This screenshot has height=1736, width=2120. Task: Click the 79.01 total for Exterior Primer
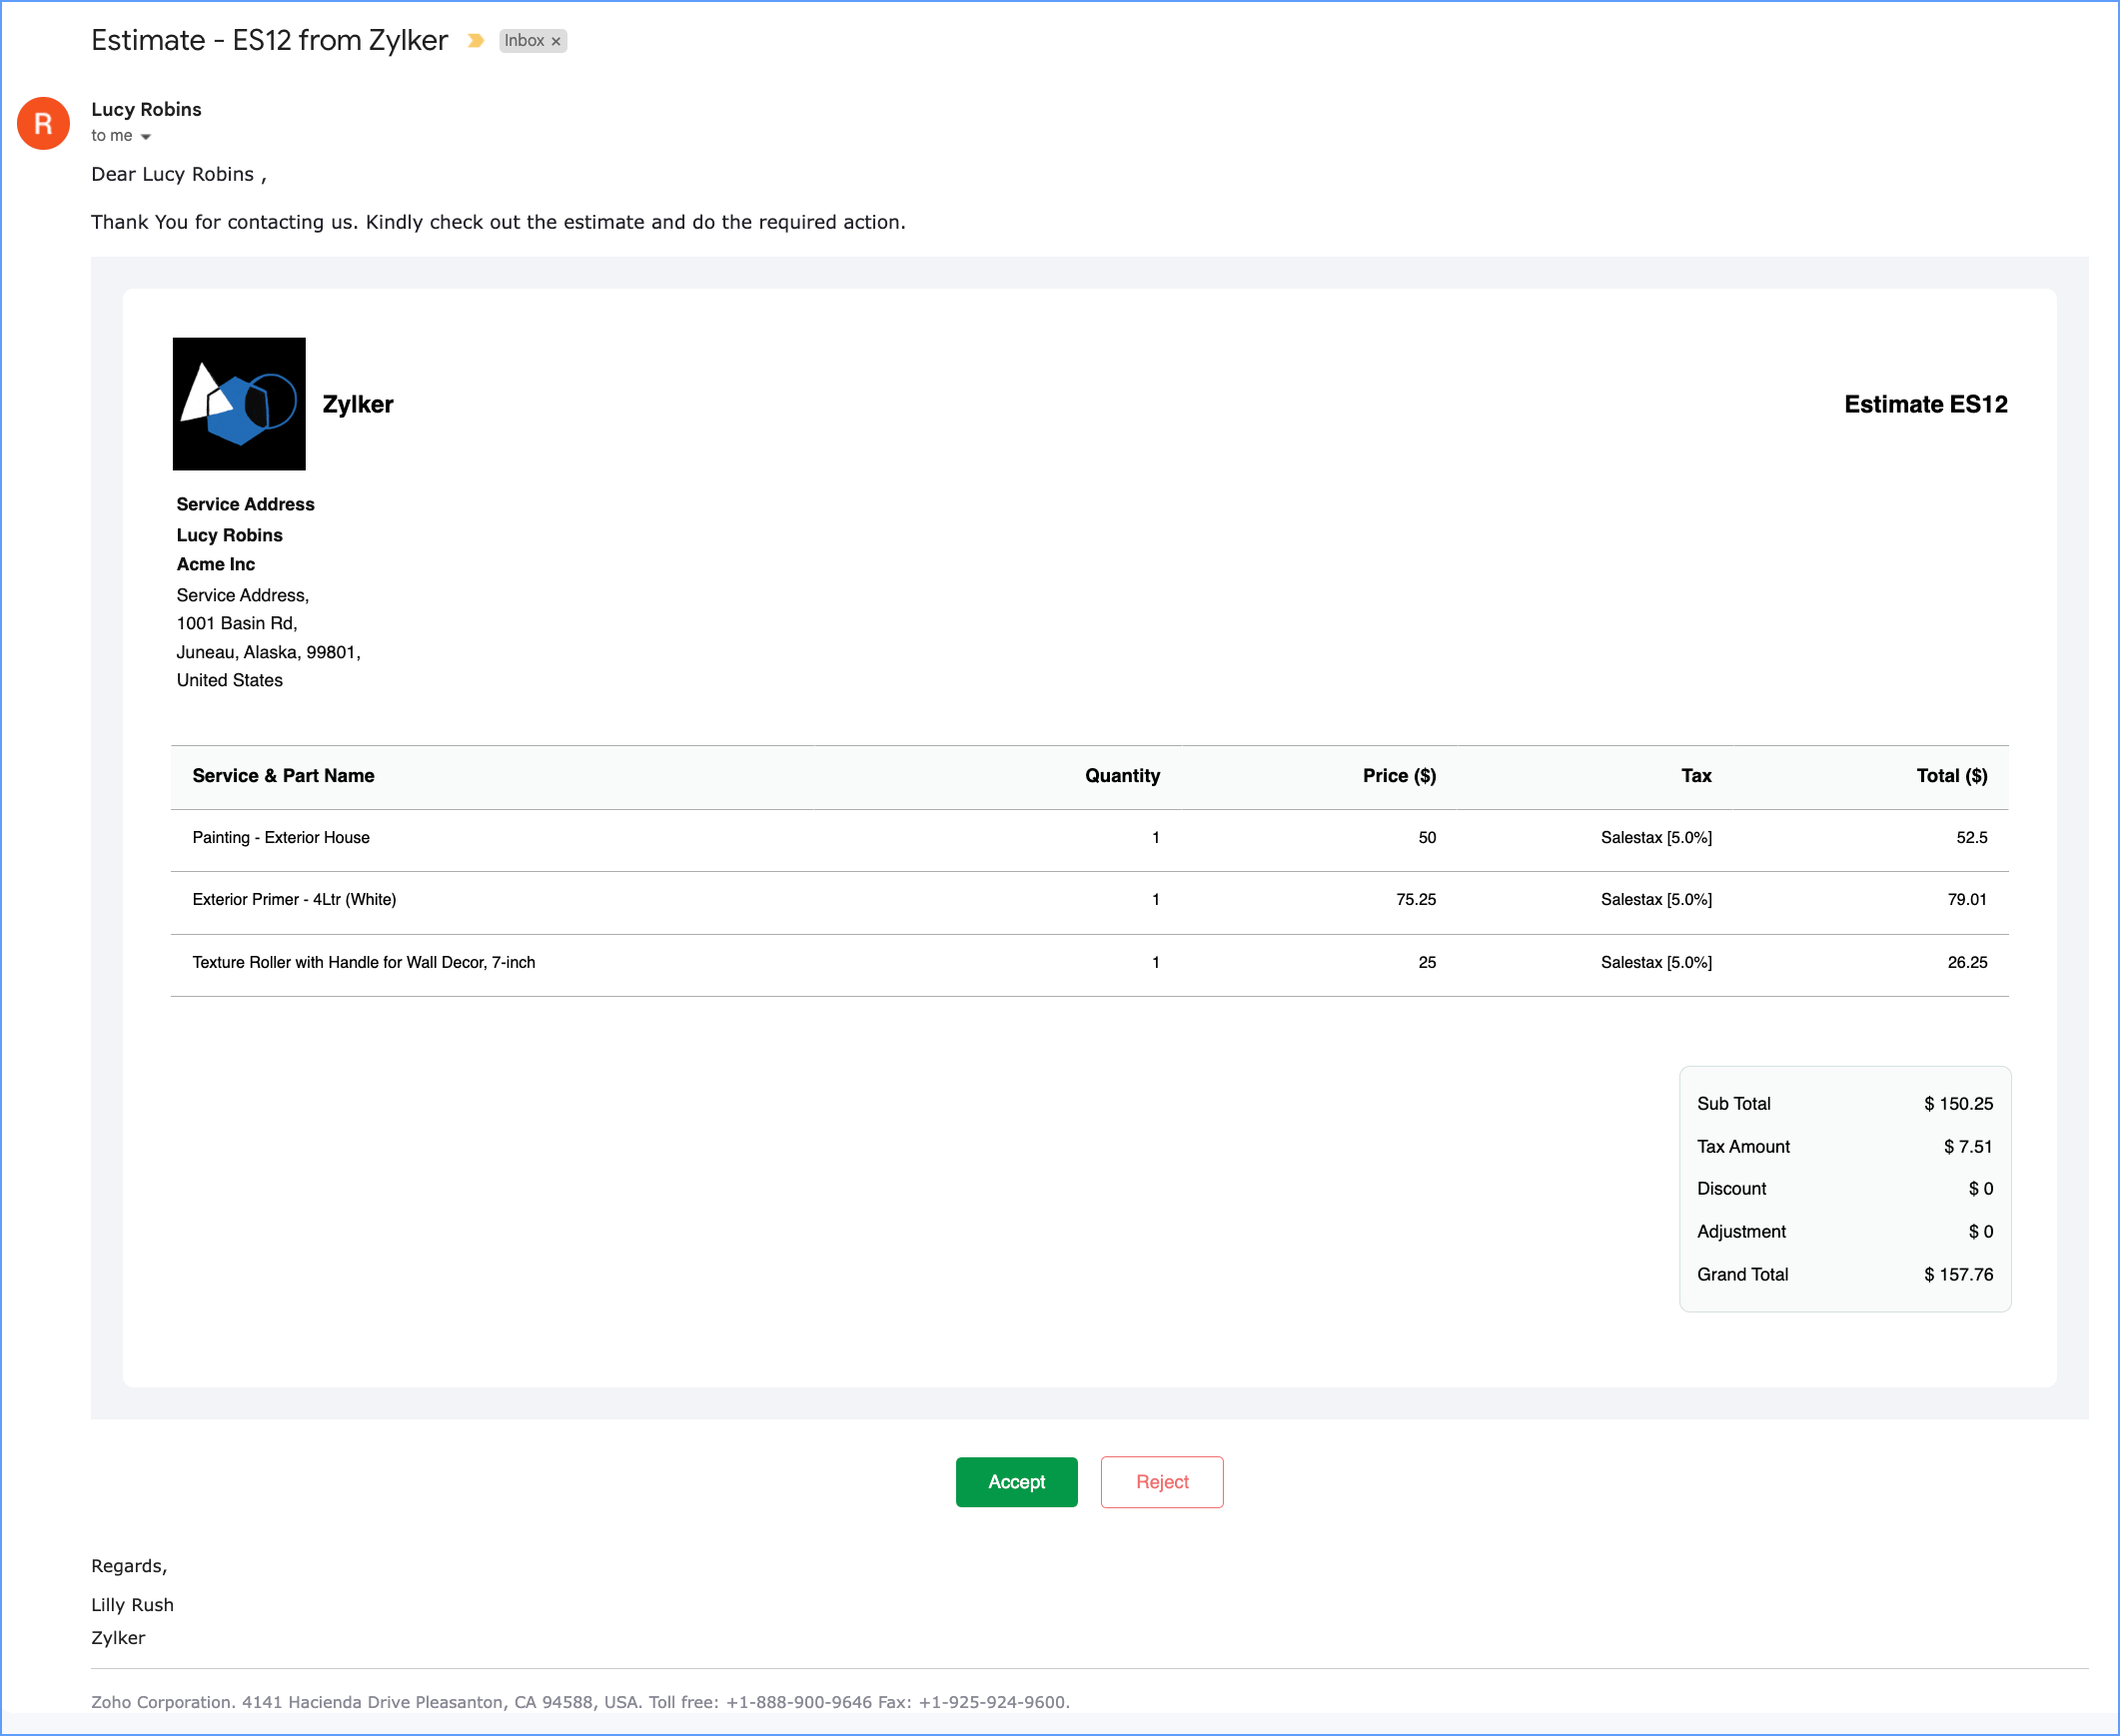[1967, 900]
